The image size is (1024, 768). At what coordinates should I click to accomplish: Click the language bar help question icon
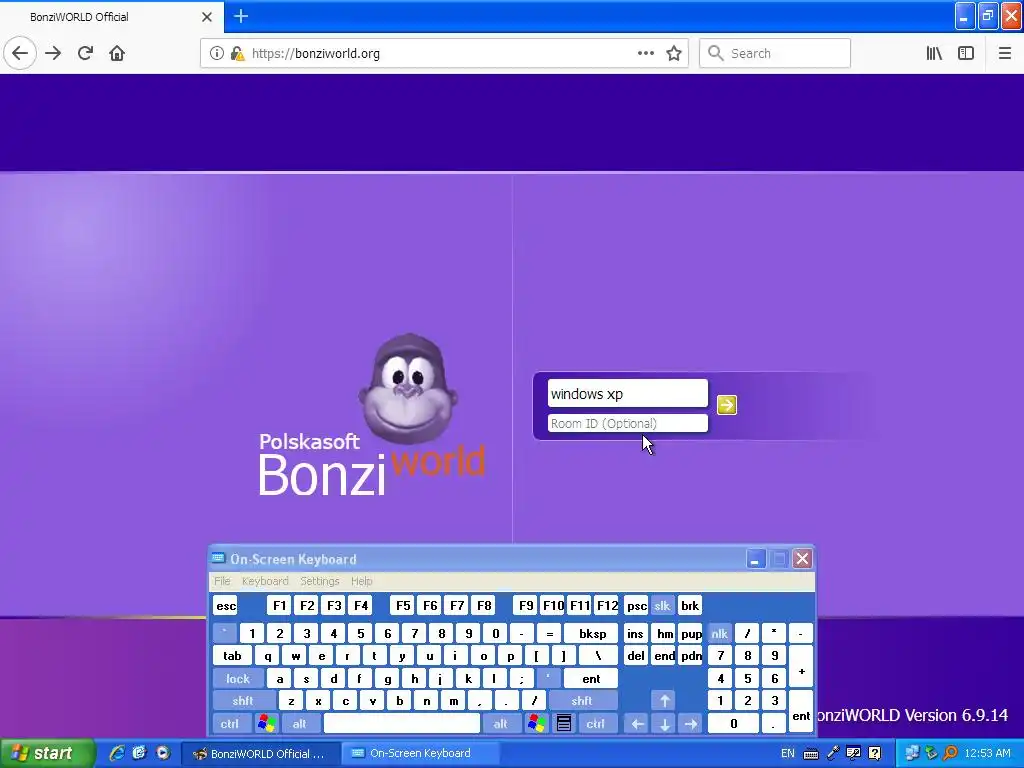coord(875,754)
